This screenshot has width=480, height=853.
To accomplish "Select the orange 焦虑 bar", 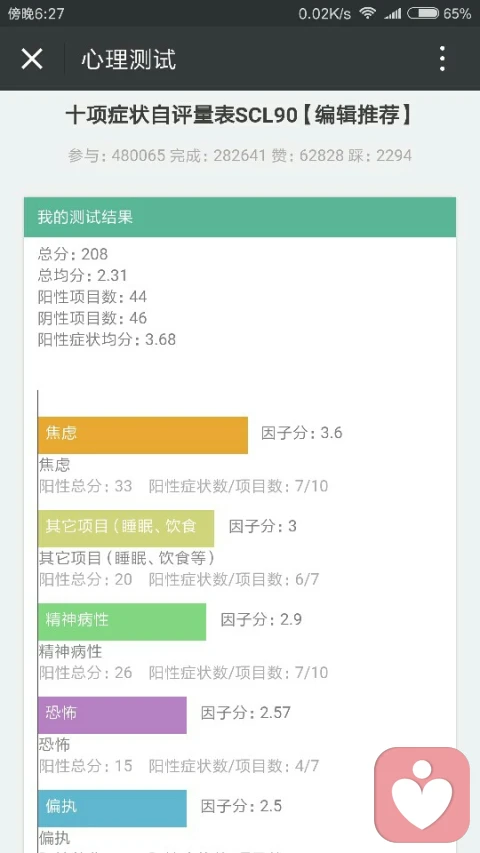I will tap(143, 435).
